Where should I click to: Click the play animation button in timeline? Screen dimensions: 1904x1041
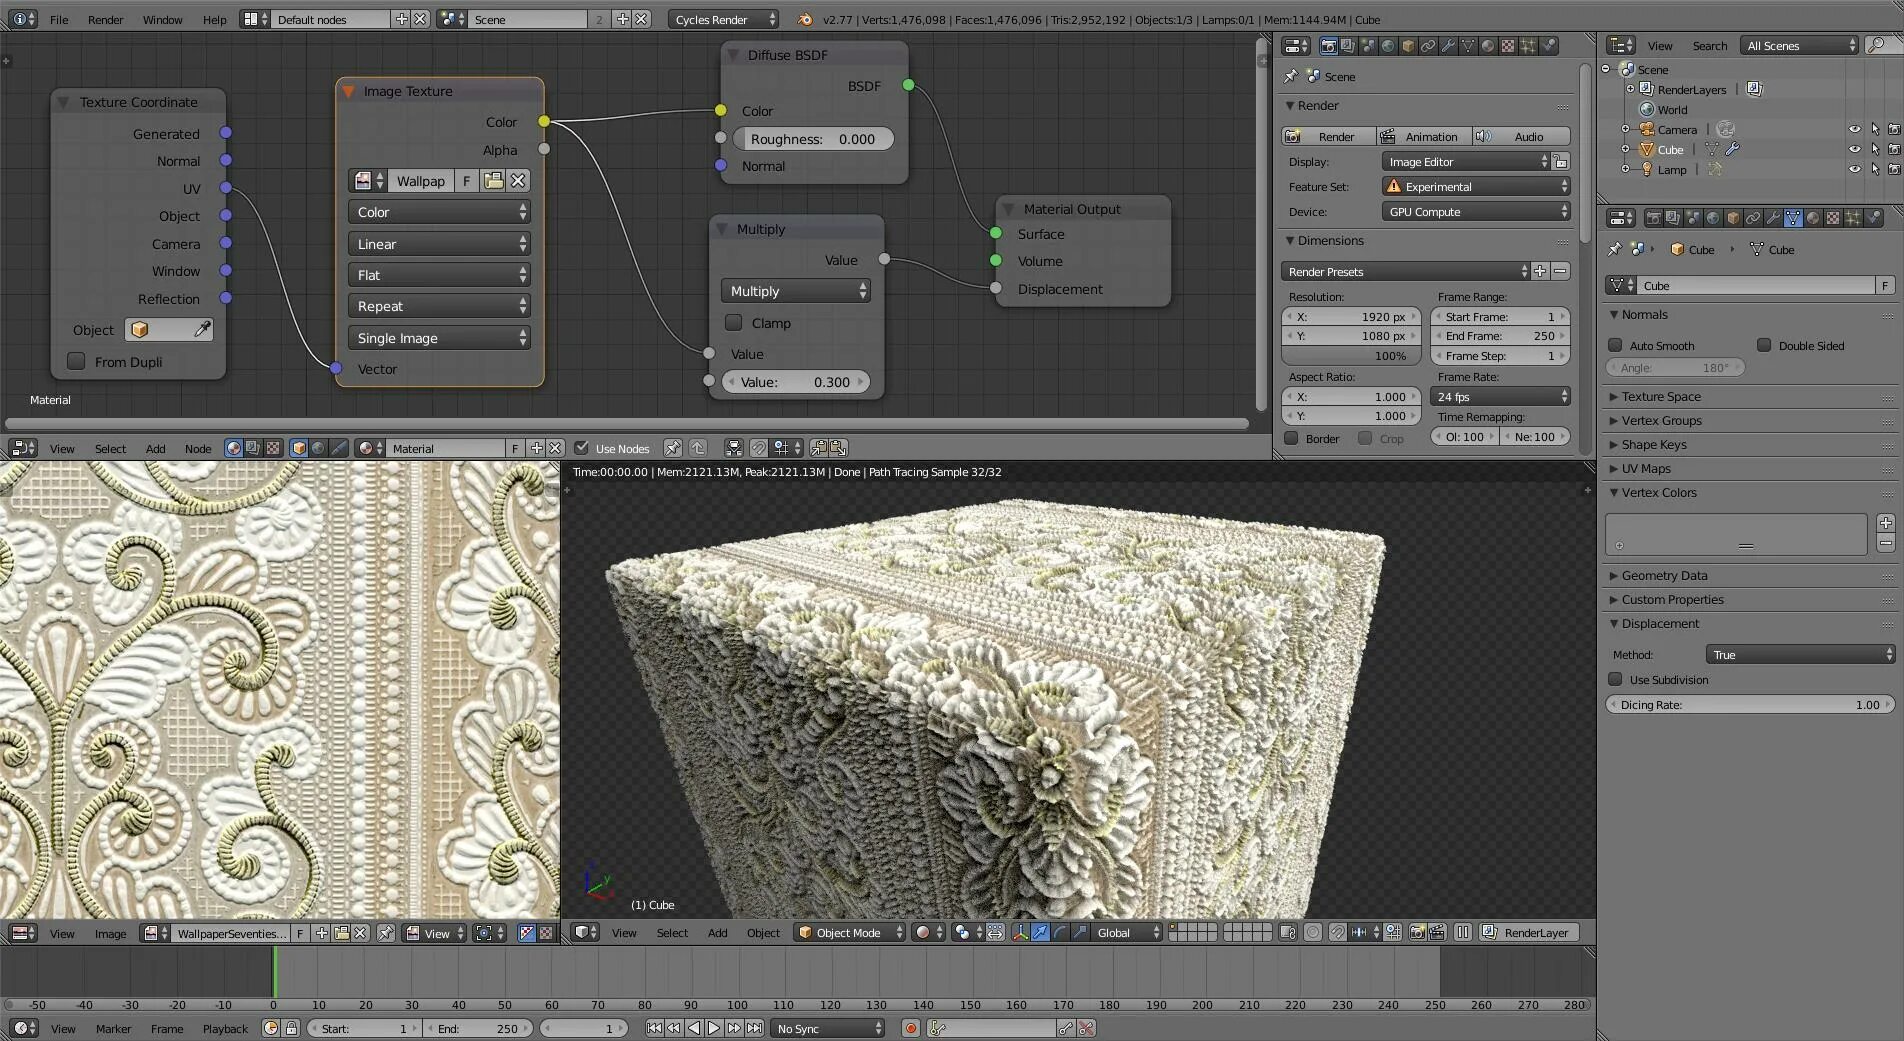point(714,1028)
